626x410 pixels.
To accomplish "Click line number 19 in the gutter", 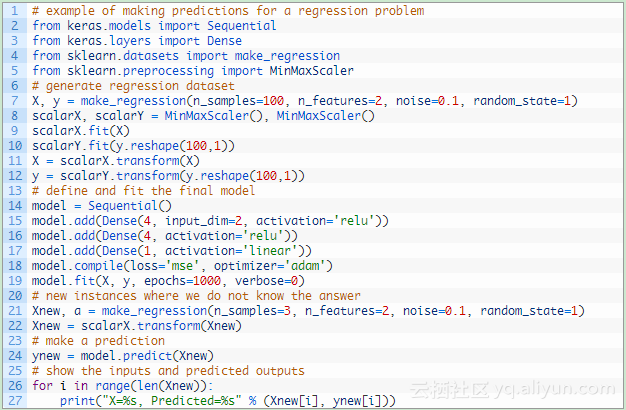I will [15, 281].
